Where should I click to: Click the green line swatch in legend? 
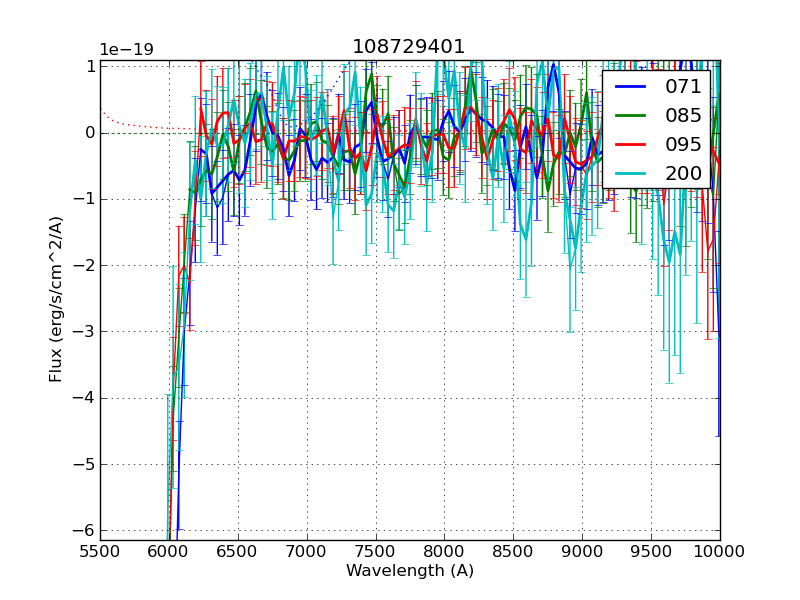(632, 116)
